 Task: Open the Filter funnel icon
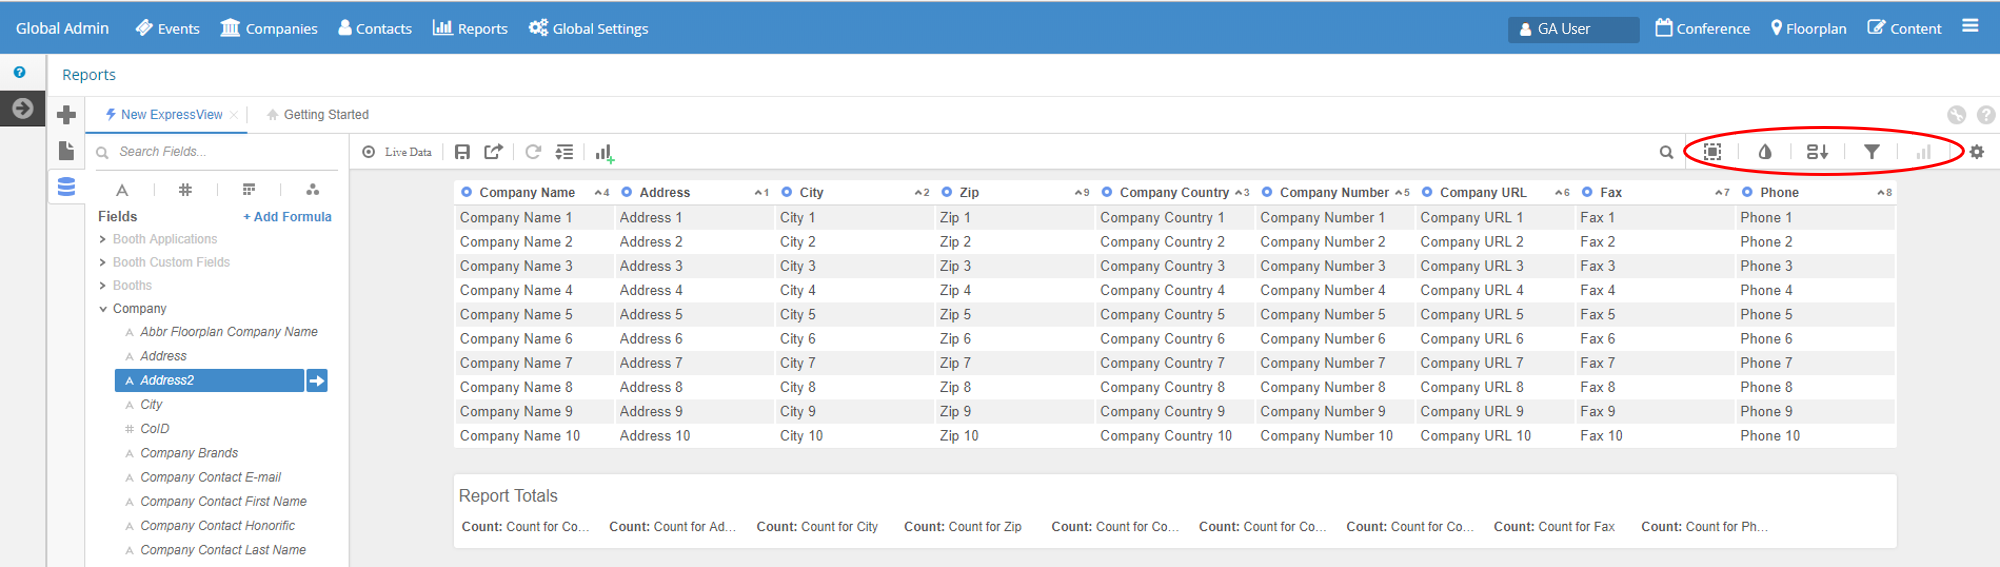coord(1871,152)
